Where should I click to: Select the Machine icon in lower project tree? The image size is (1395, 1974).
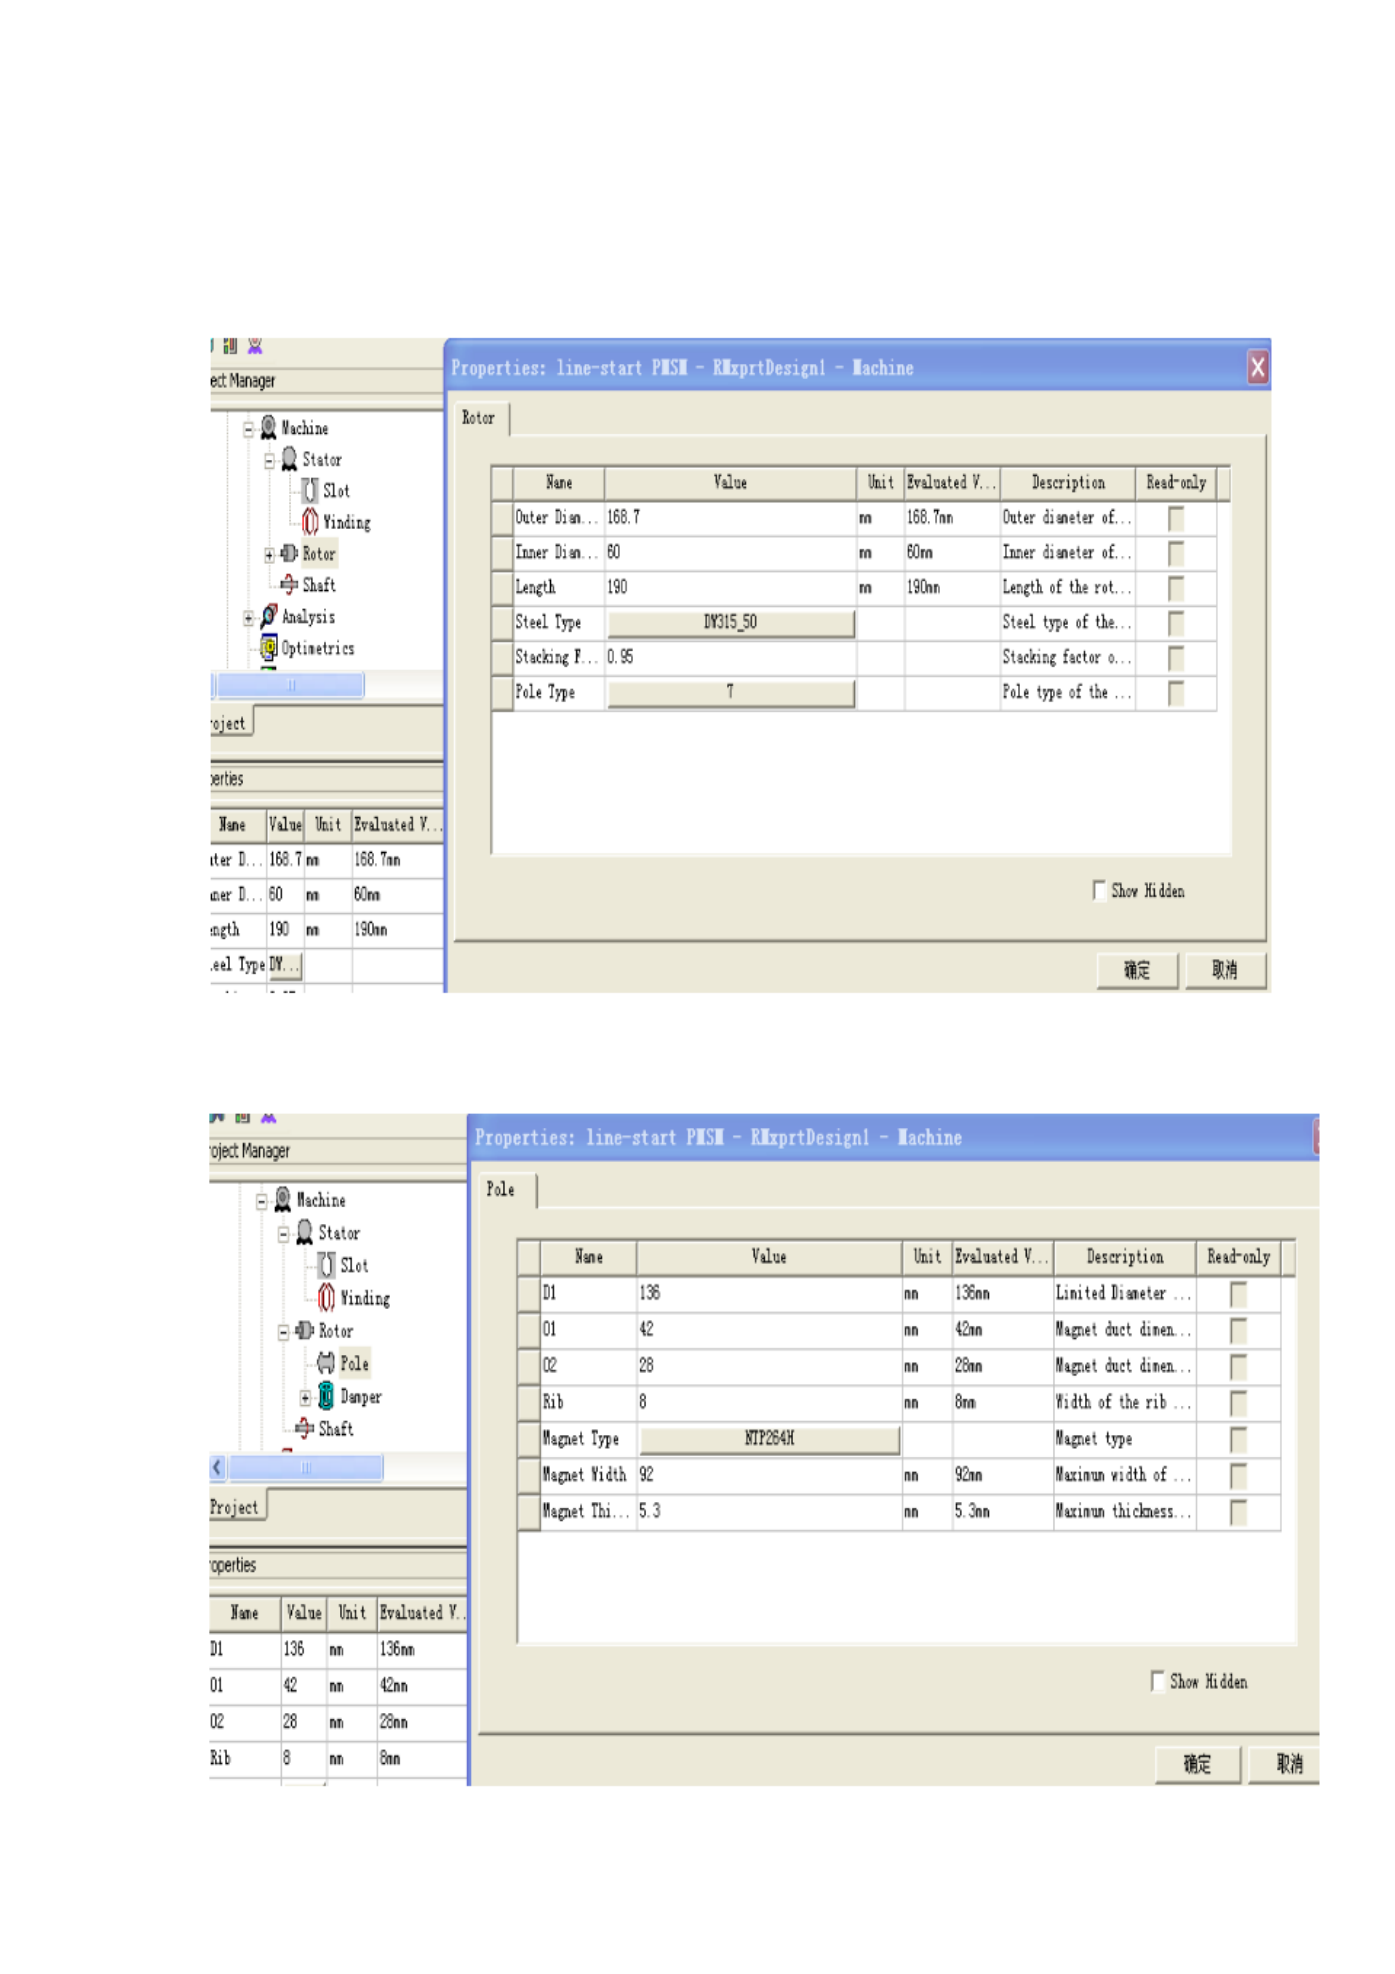(x=283, y=1199)
